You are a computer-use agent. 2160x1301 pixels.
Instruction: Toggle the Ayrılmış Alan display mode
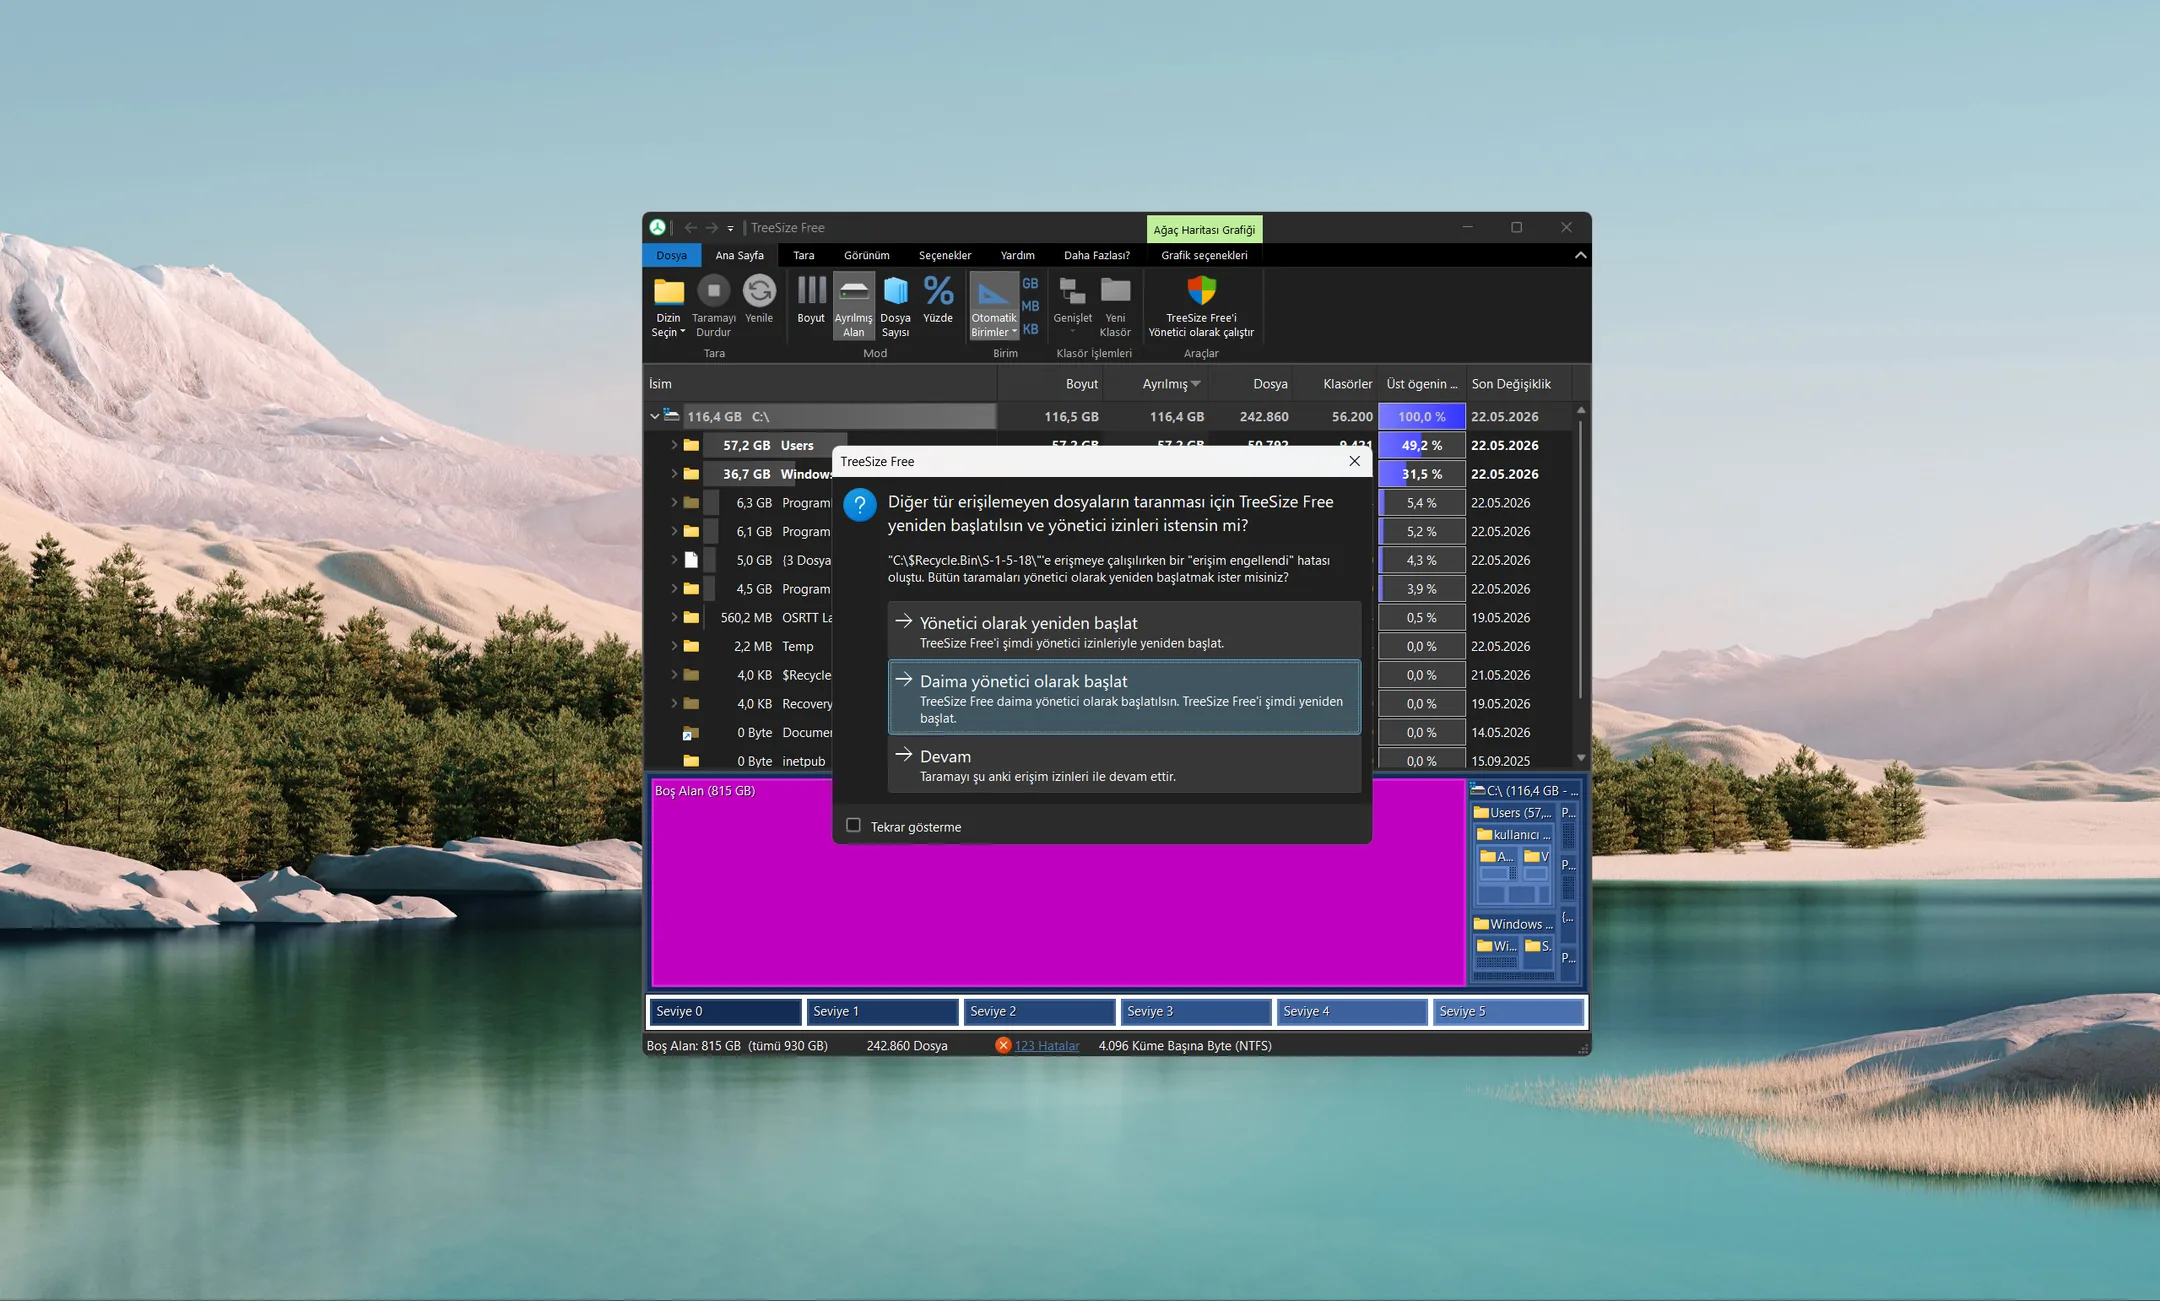(x=854, y=307)
